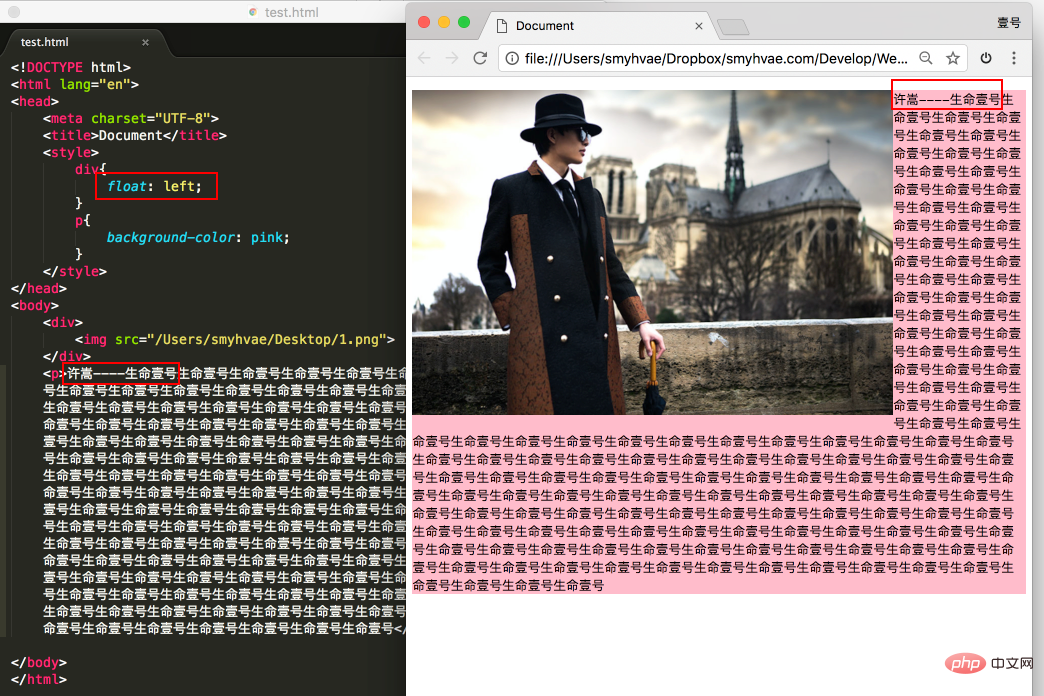
Task: Click the site info icon in address bar
Action: coord(512,59)
